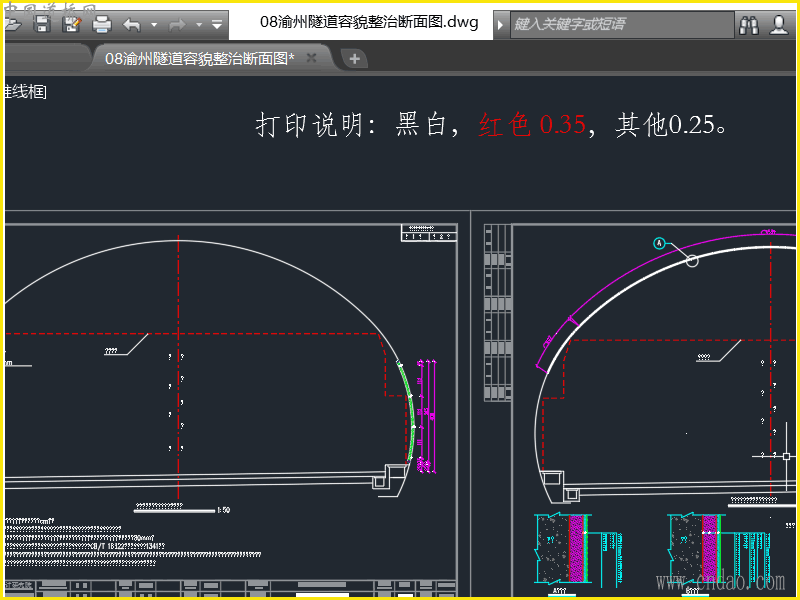Close the 08渝州隧道容貌整治断面图 drawing tab
Screen dimensions: 800x600
coord(311,58)
